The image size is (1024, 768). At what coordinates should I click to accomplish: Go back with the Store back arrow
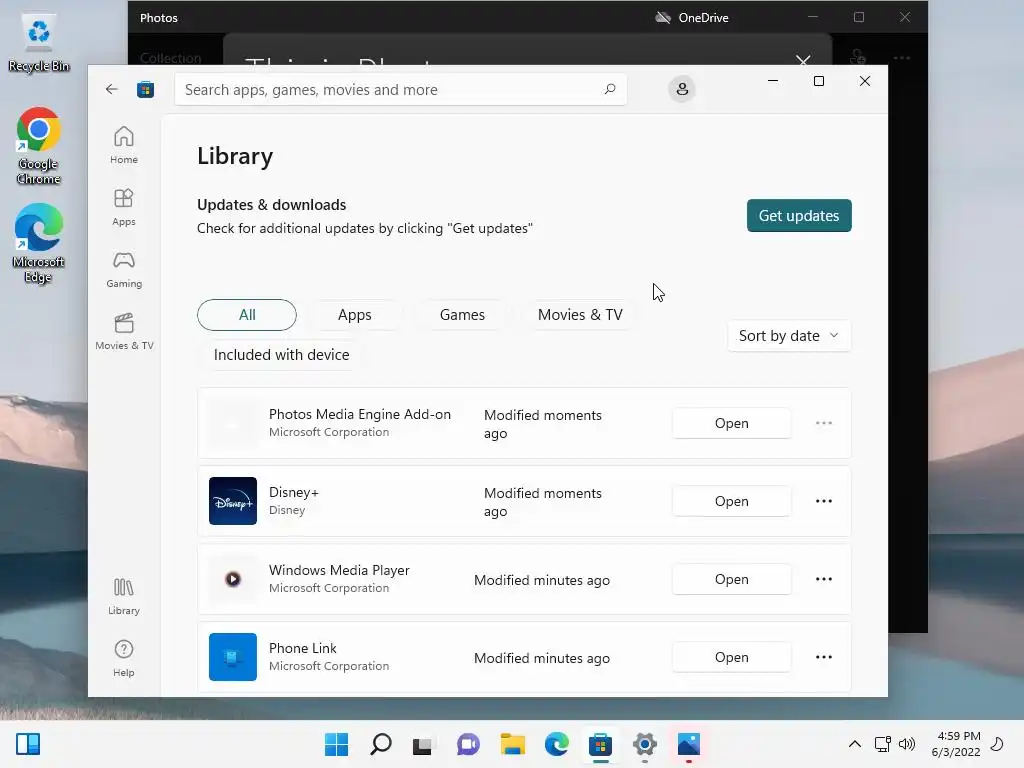[x=112, y=89]
